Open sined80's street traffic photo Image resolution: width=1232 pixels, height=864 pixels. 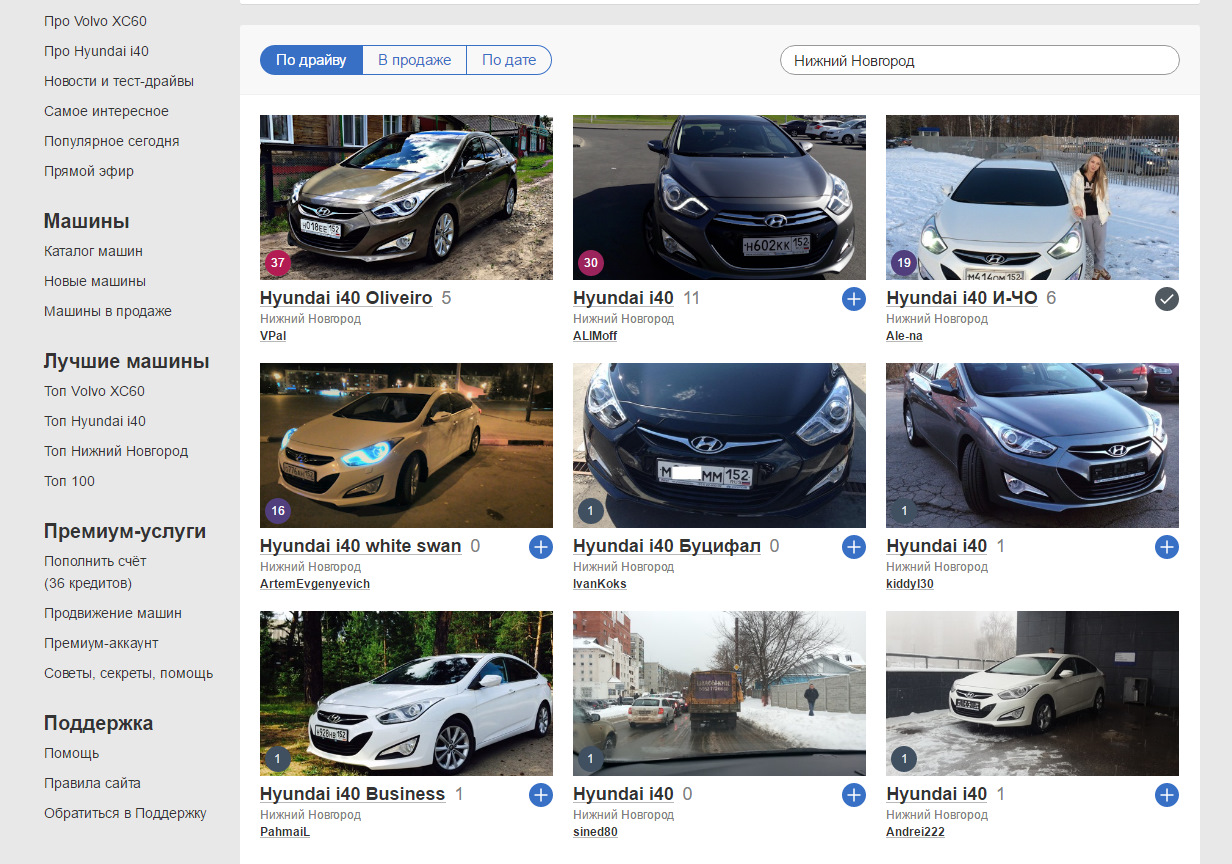point(719,693)
